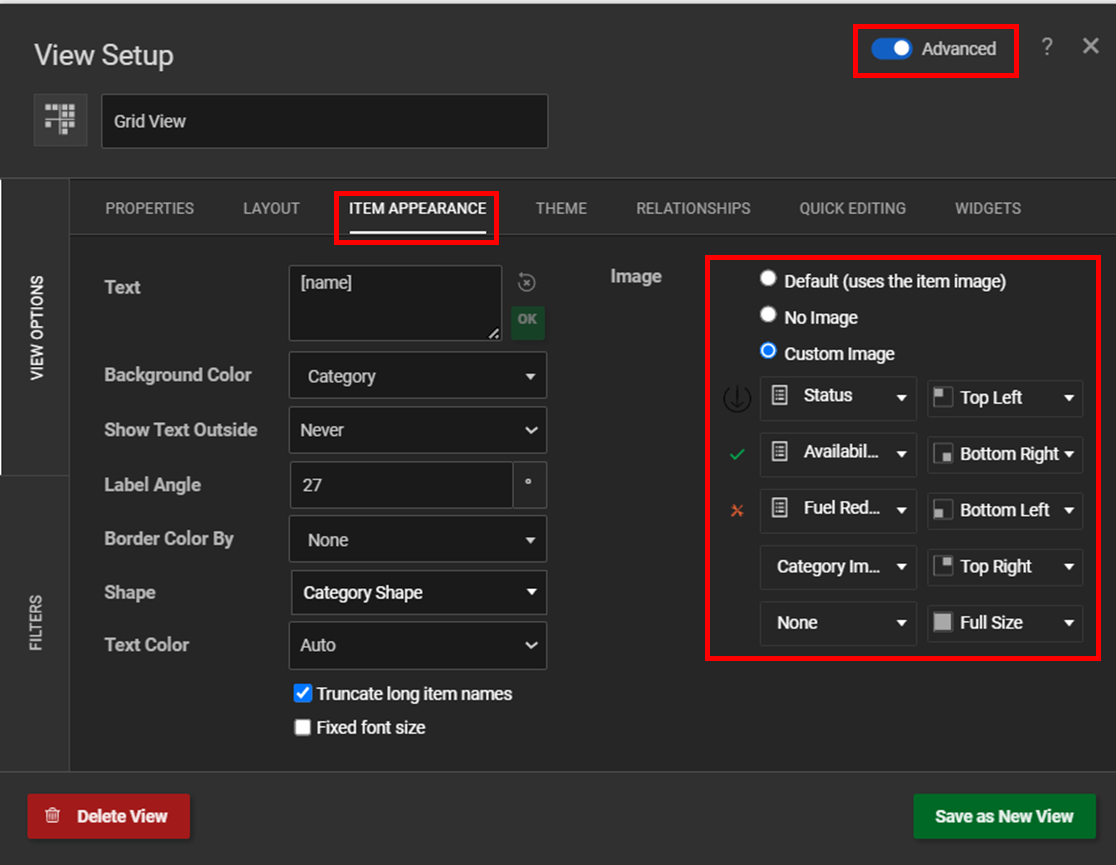Click the trash icon on Delete View
This screenshot has width=1116, height=865.
point(53,815)
